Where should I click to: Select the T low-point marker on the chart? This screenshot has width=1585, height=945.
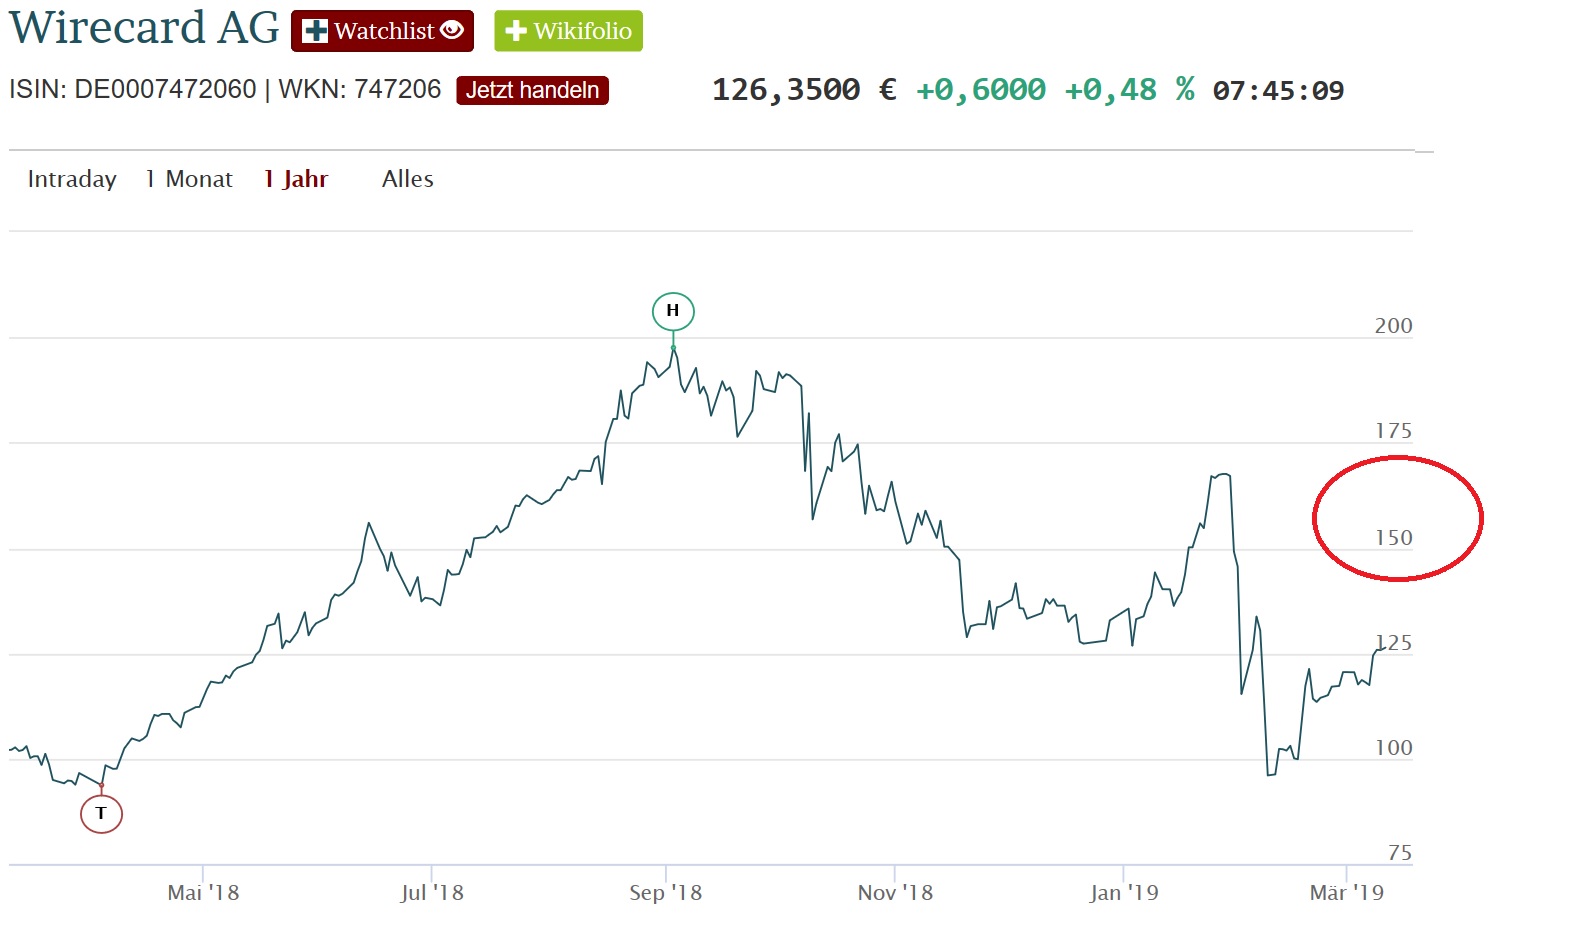click(101, 813)
